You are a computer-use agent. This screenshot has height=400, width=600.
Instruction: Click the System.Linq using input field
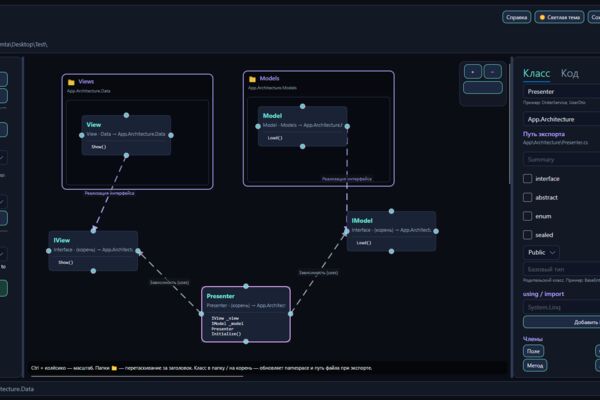pyautogui.click(x=561, y=307)
